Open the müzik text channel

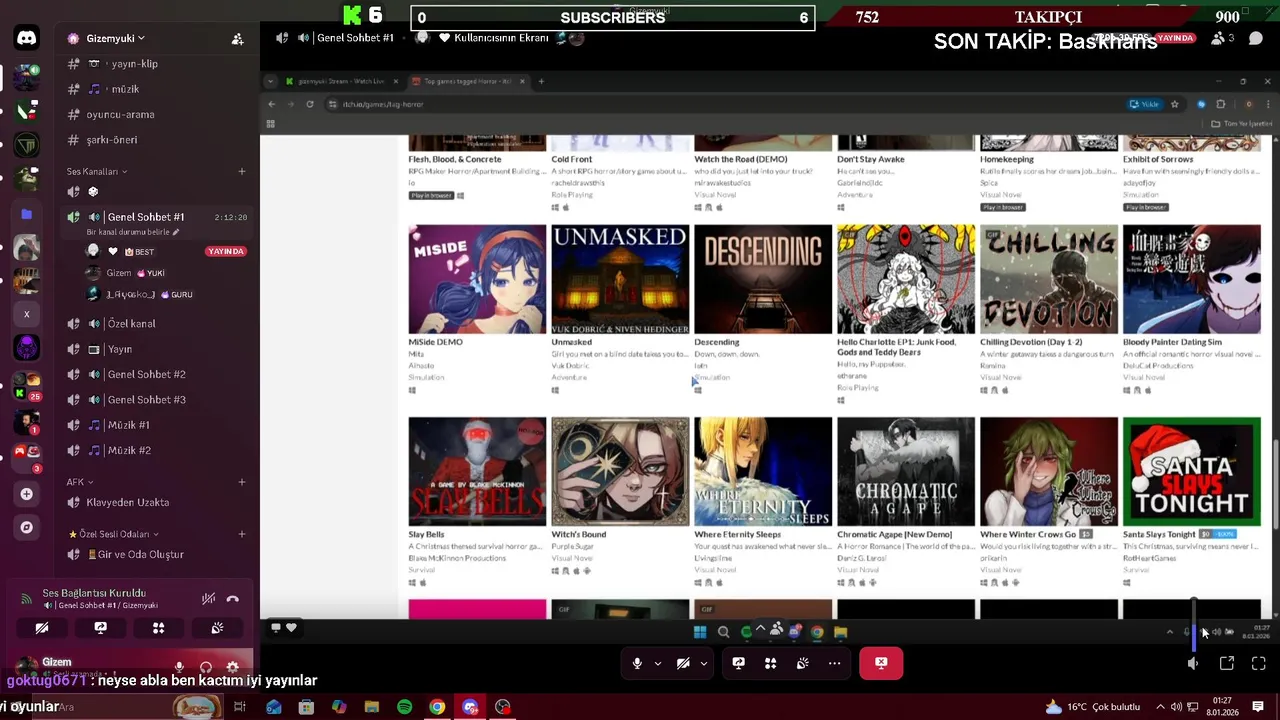[x=158, y=89]
